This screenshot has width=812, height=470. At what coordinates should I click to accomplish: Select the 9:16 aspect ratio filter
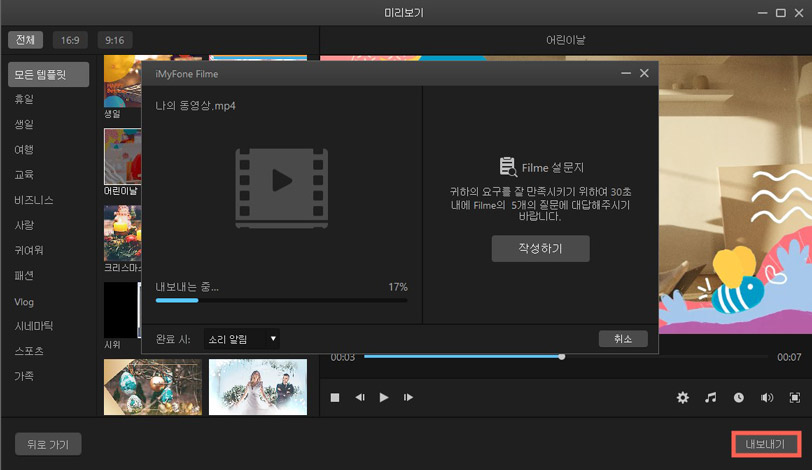(x=114, y=40)
